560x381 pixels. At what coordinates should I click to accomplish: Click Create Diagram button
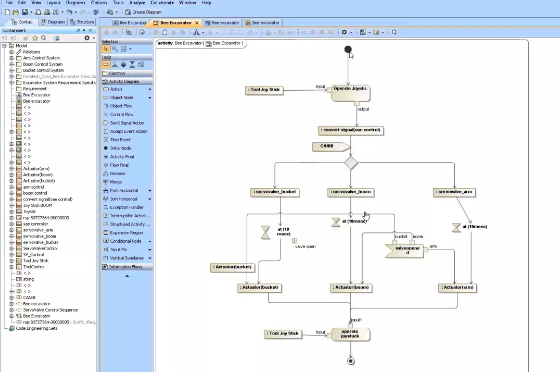(144, 12)
